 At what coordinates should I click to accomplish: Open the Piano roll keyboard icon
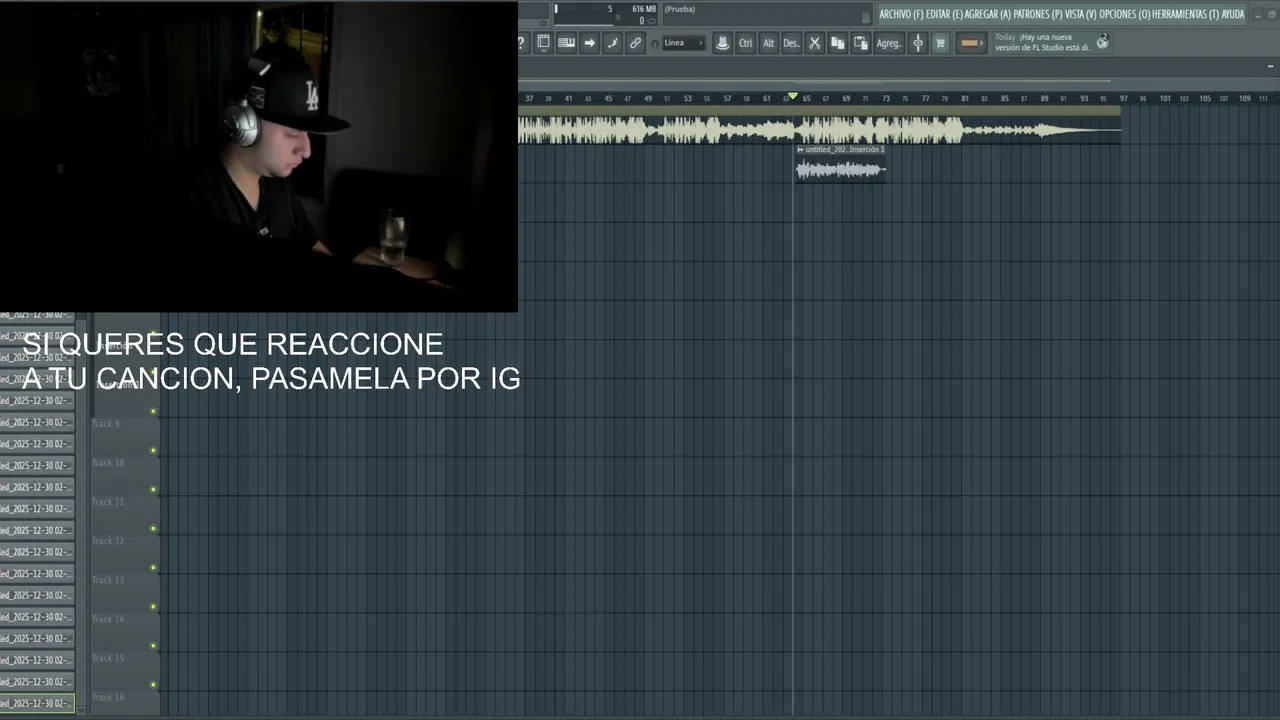pos(566,43)
